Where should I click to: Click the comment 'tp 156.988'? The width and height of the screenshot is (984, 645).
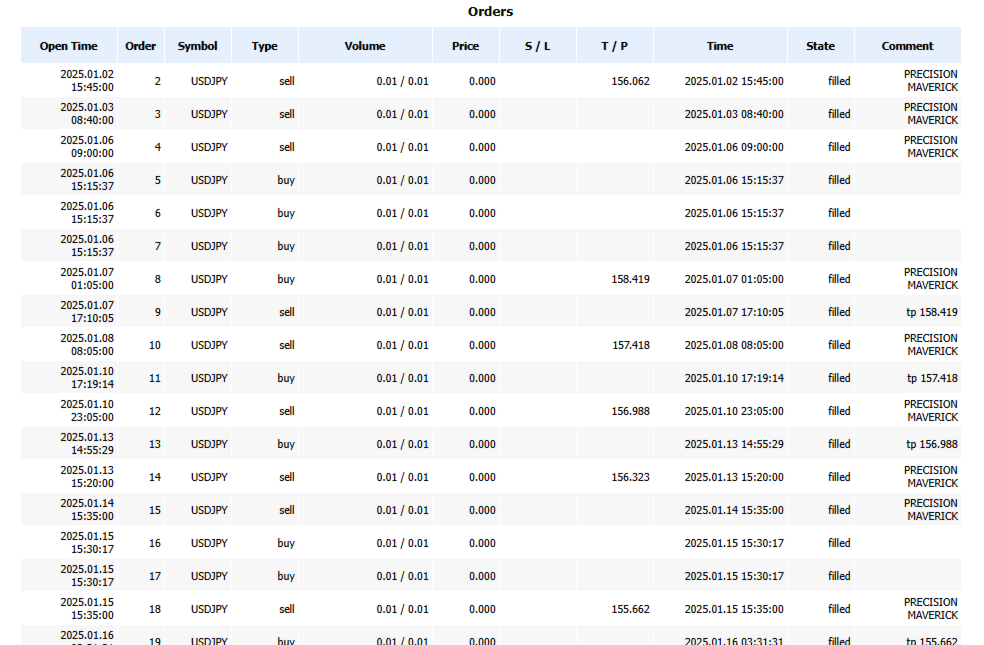932,444
